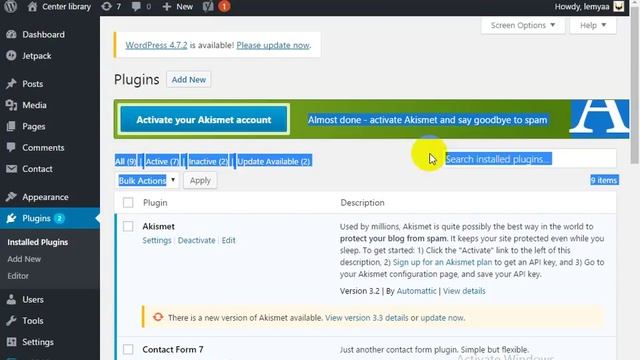Click Plugins update count badge 2

click(x=59, y=218)
